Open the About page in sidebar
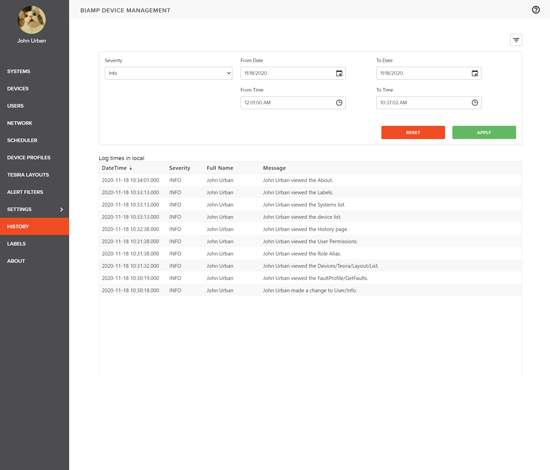 coord(16,261)
